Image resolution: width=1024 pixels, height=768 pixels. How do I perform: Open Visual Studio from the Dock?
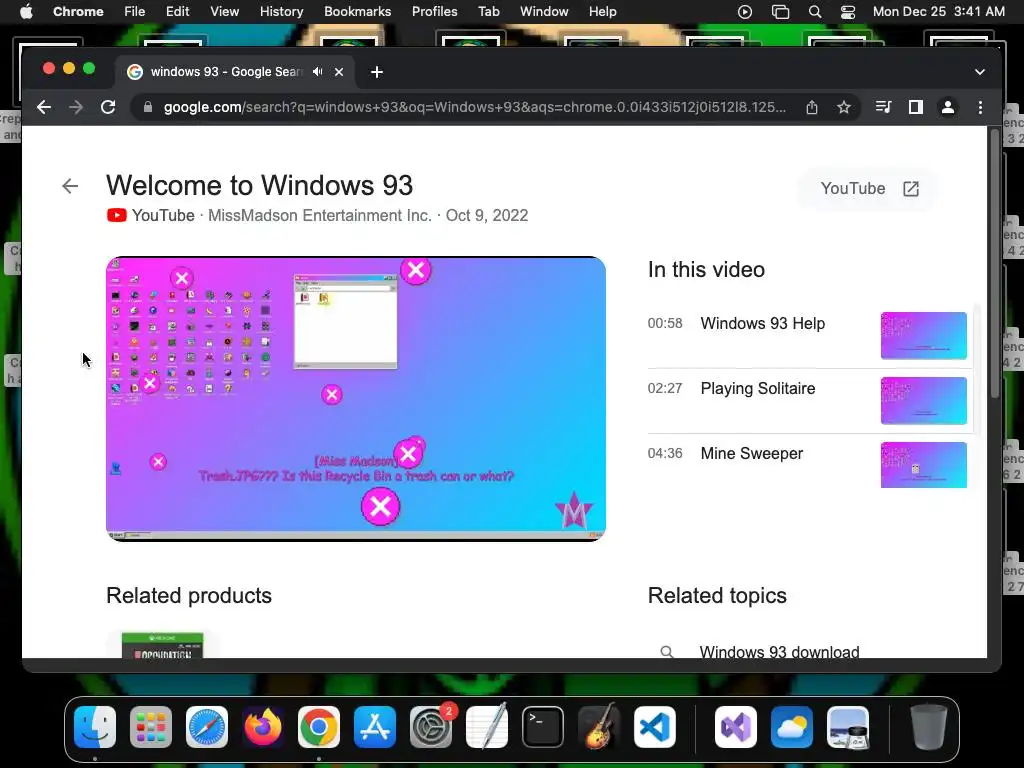(x=736, y=727)
